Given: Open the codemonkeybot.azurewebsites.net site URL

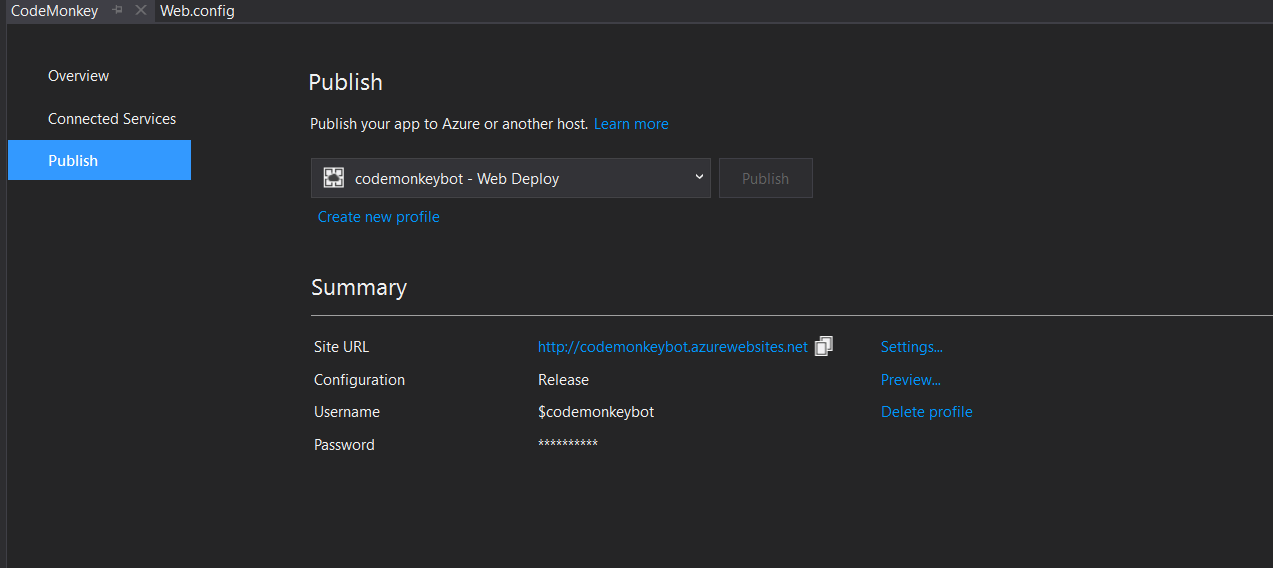Looking at the screenshot, I should point(672,347).
